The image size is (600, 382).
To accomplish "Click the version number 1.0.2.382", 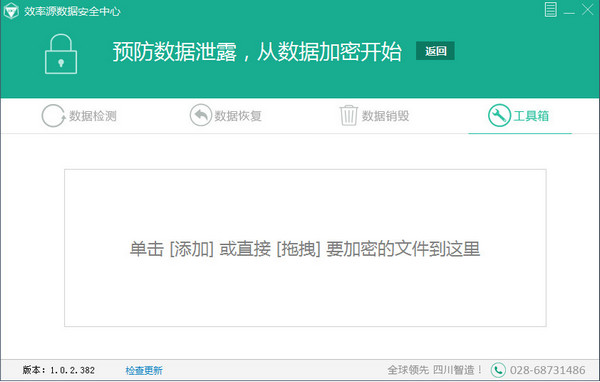I will 72,370.
